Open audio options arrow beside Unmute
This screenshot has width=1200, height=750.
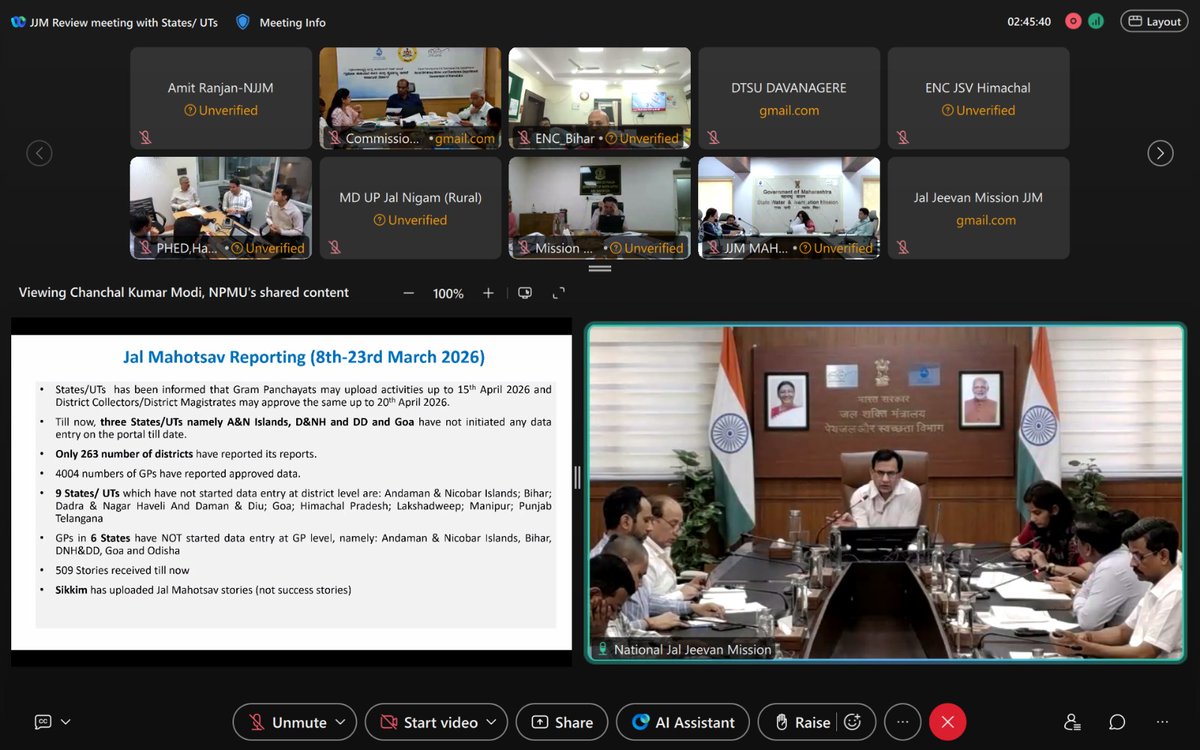click(342, 722)
